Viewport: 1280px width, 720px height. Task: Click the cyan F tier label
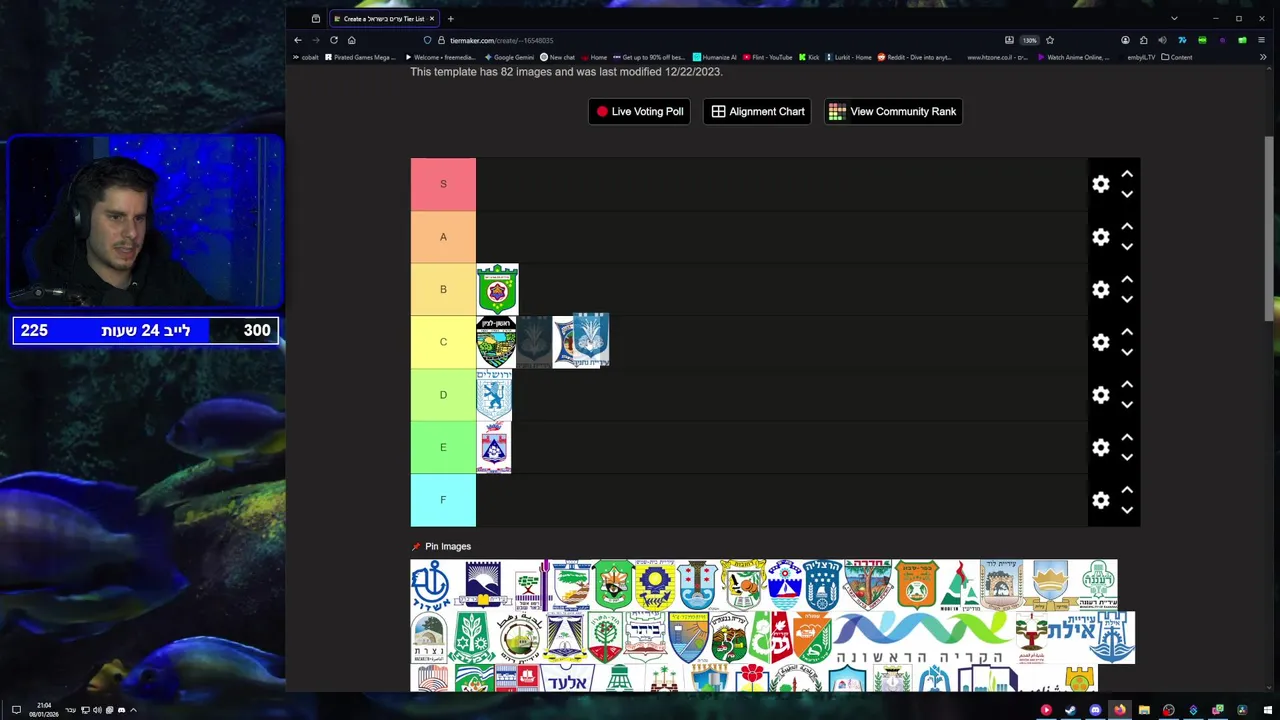pyautogui.click(x=443, y=500)
